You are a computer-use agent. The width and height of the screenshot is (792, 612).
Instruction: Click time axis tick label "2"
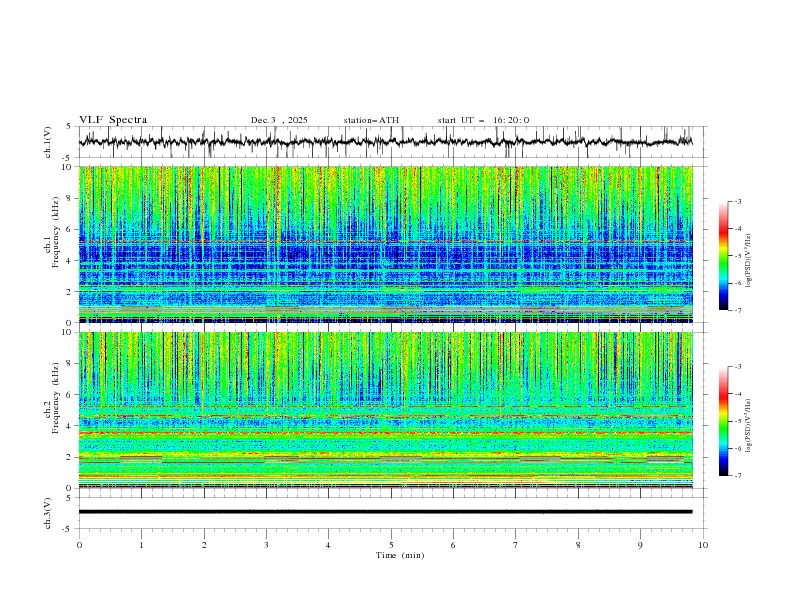pyautogui.click(x=204, y=545)
